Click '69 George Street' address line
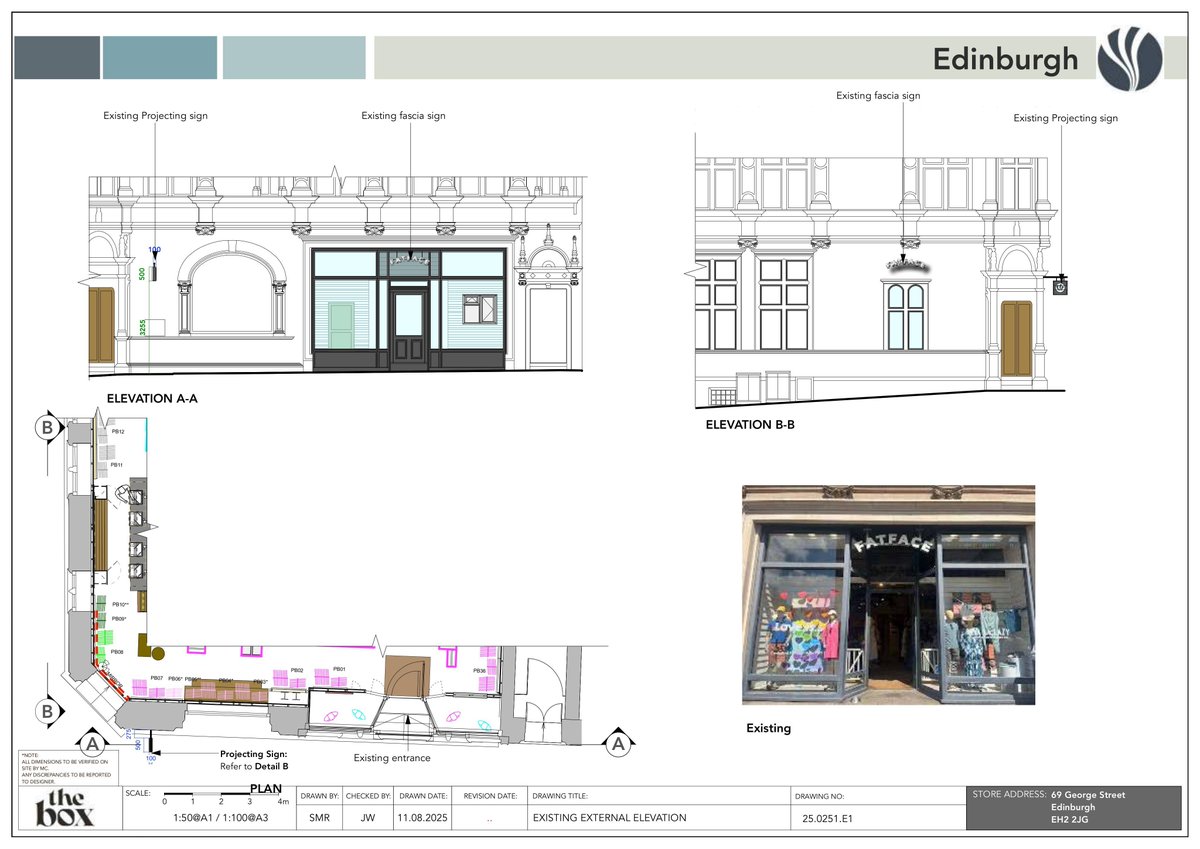Screen dimensions: 1200x849 coord(1088,795)
